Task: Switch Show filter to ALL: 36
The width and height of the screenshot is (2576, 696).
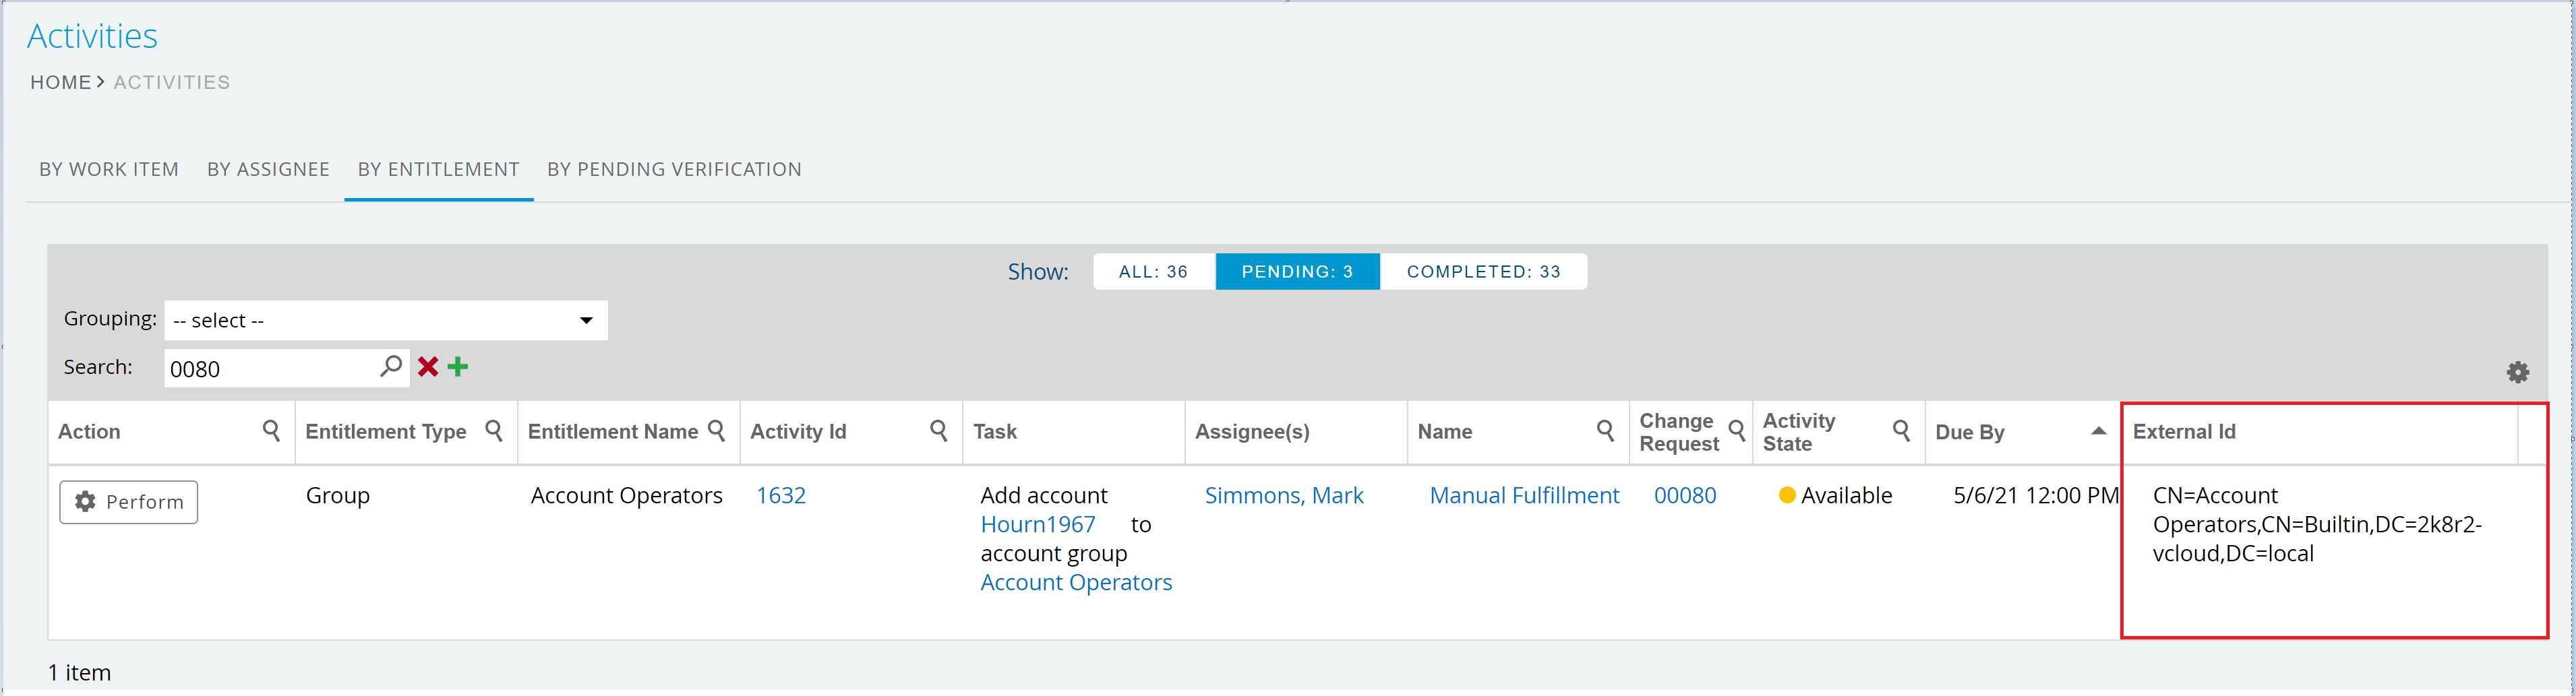Action: point(1153,271)
